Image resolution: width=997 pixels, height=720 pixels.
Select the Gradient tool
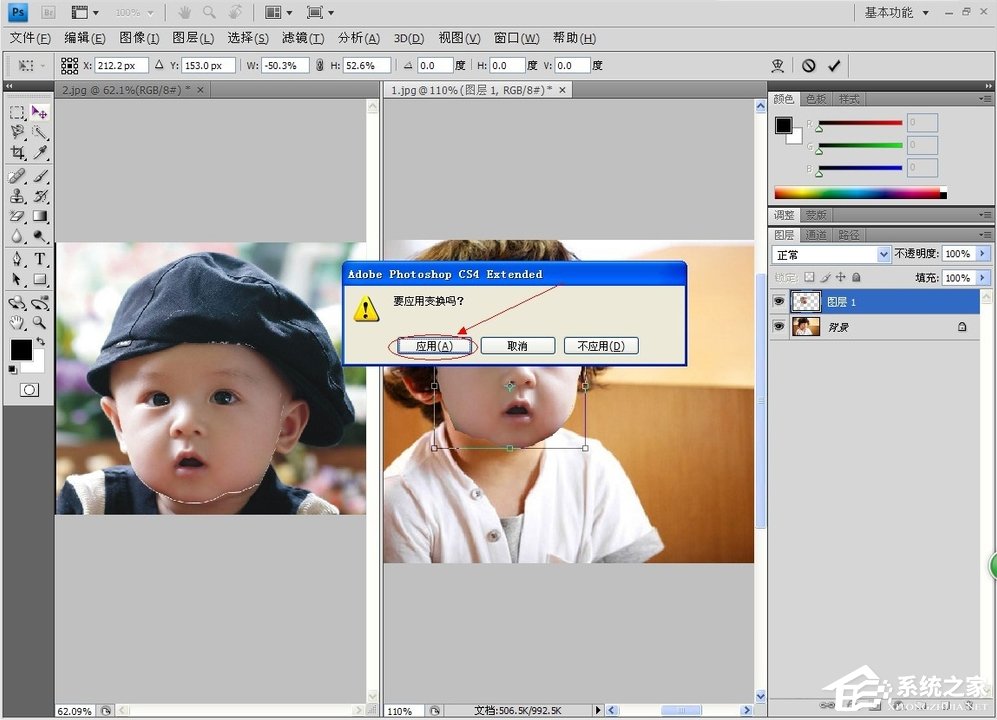click(39, 216)
